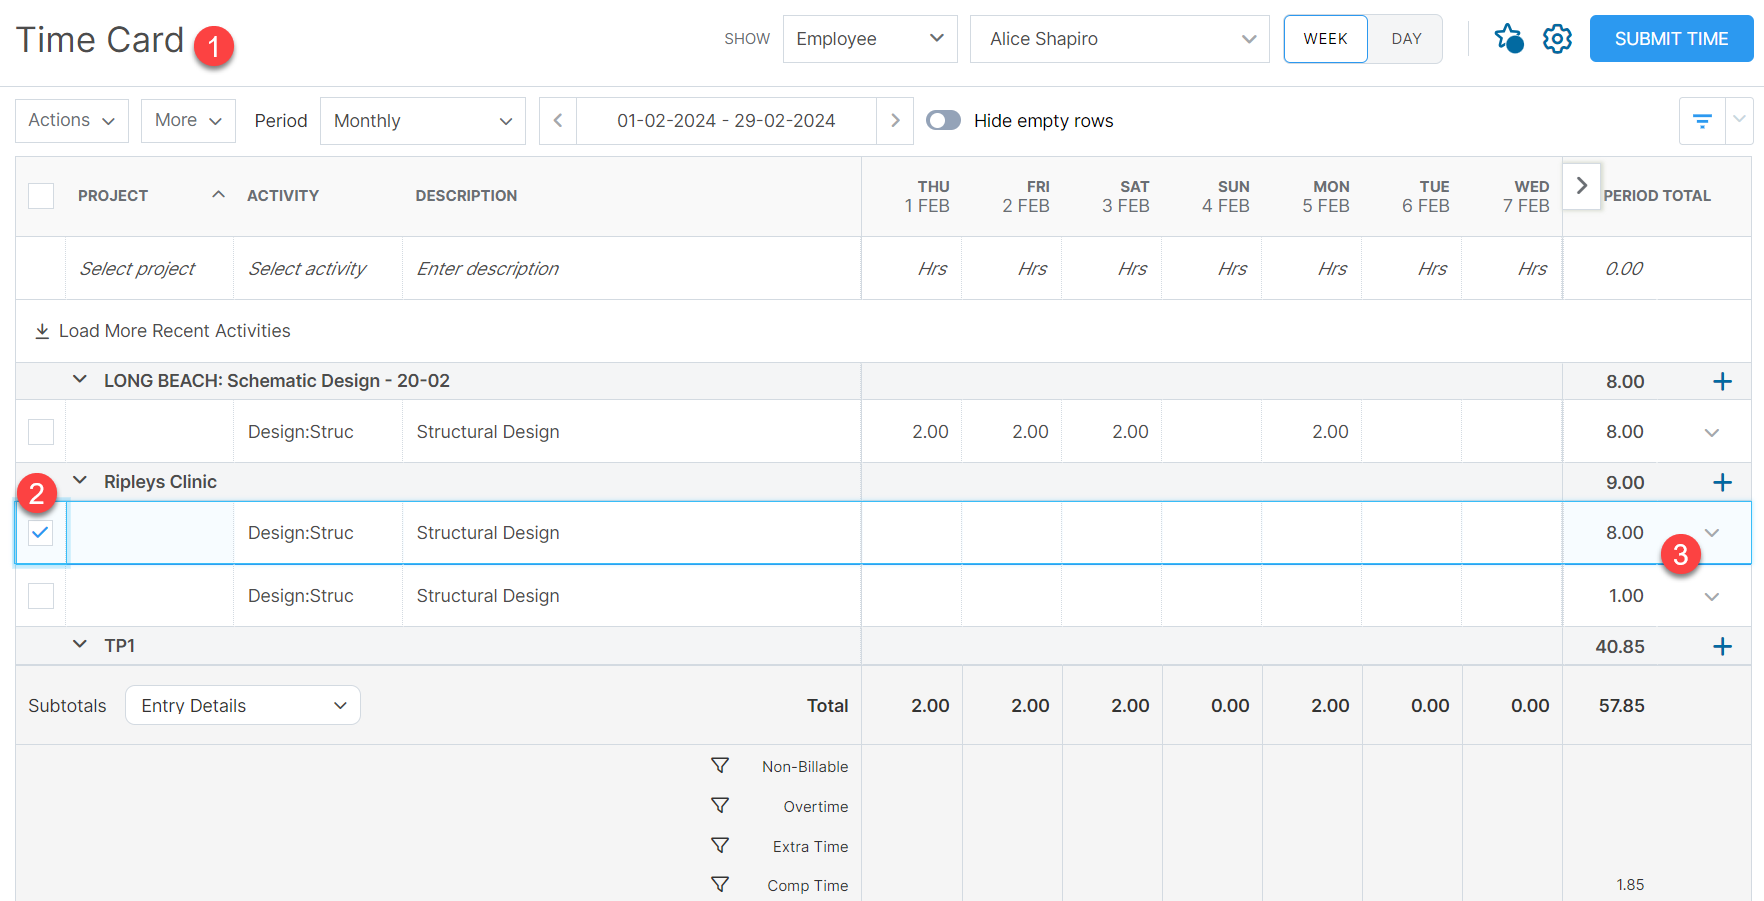Uncheck the selected Ripleys Clinic entry row
The image size is (1764, 901).
40,533
